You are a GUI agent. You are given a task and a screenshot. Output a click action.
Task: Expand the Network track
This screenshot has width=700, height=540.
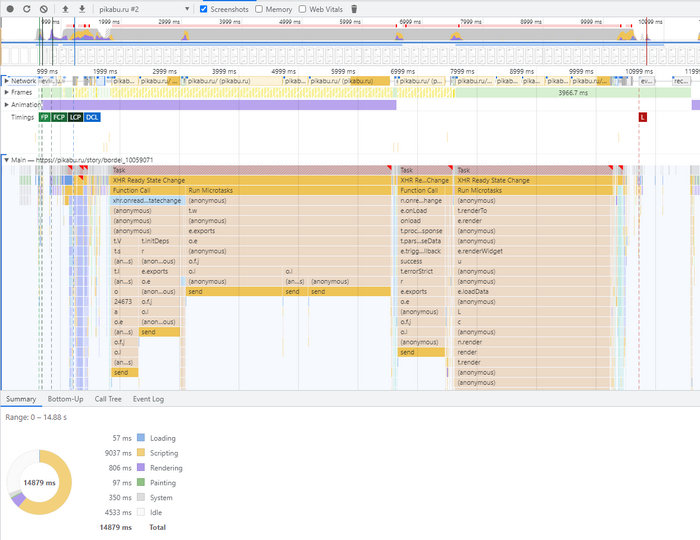click(x=5, y=80)
